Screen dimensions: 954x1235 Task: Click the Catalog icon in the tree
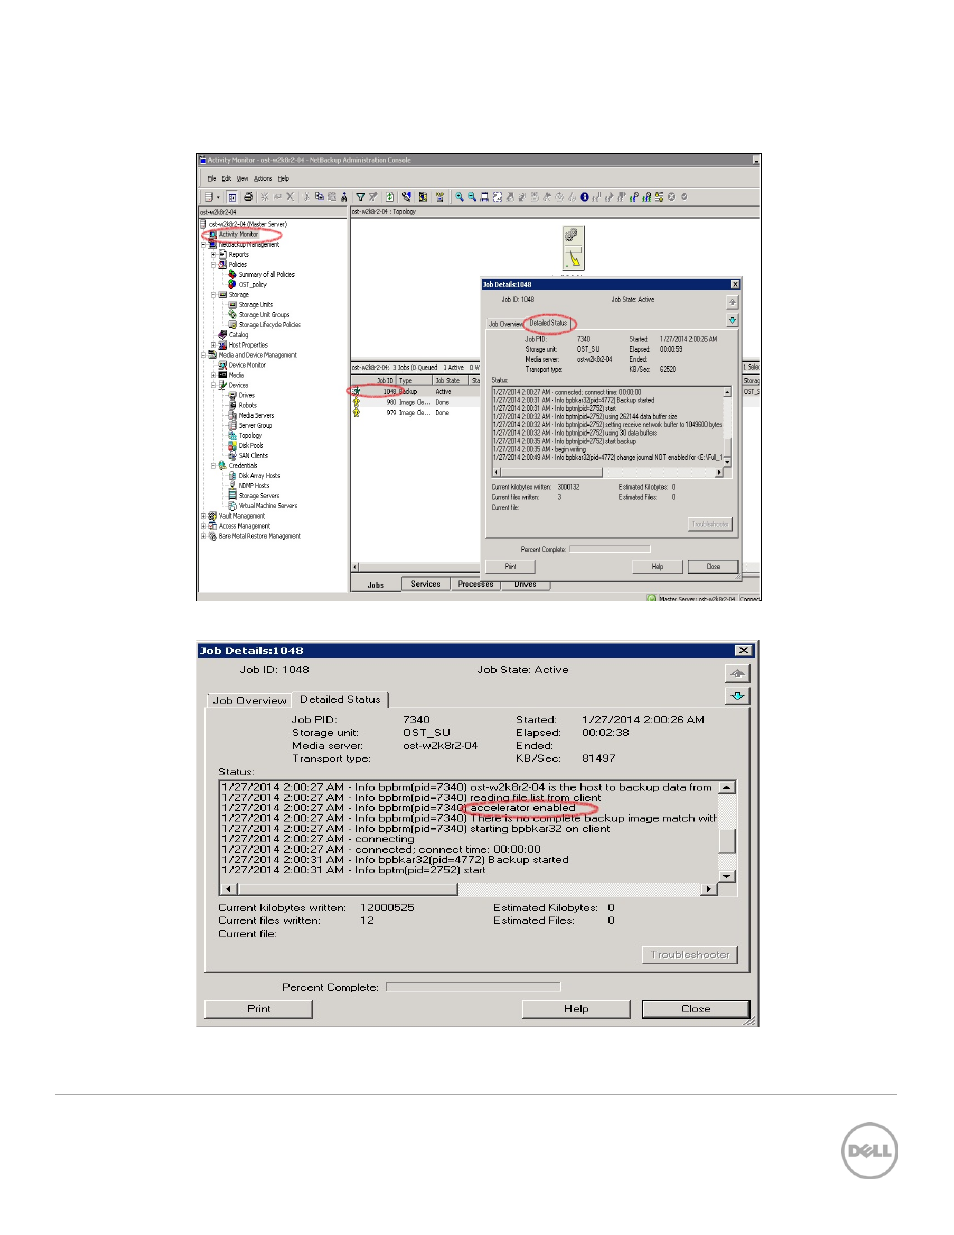(223, 335)
